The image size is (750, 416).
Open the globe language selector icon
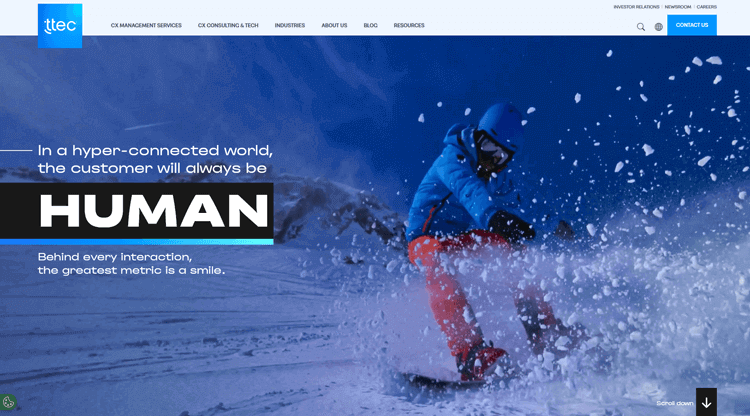tap(659, 27)
